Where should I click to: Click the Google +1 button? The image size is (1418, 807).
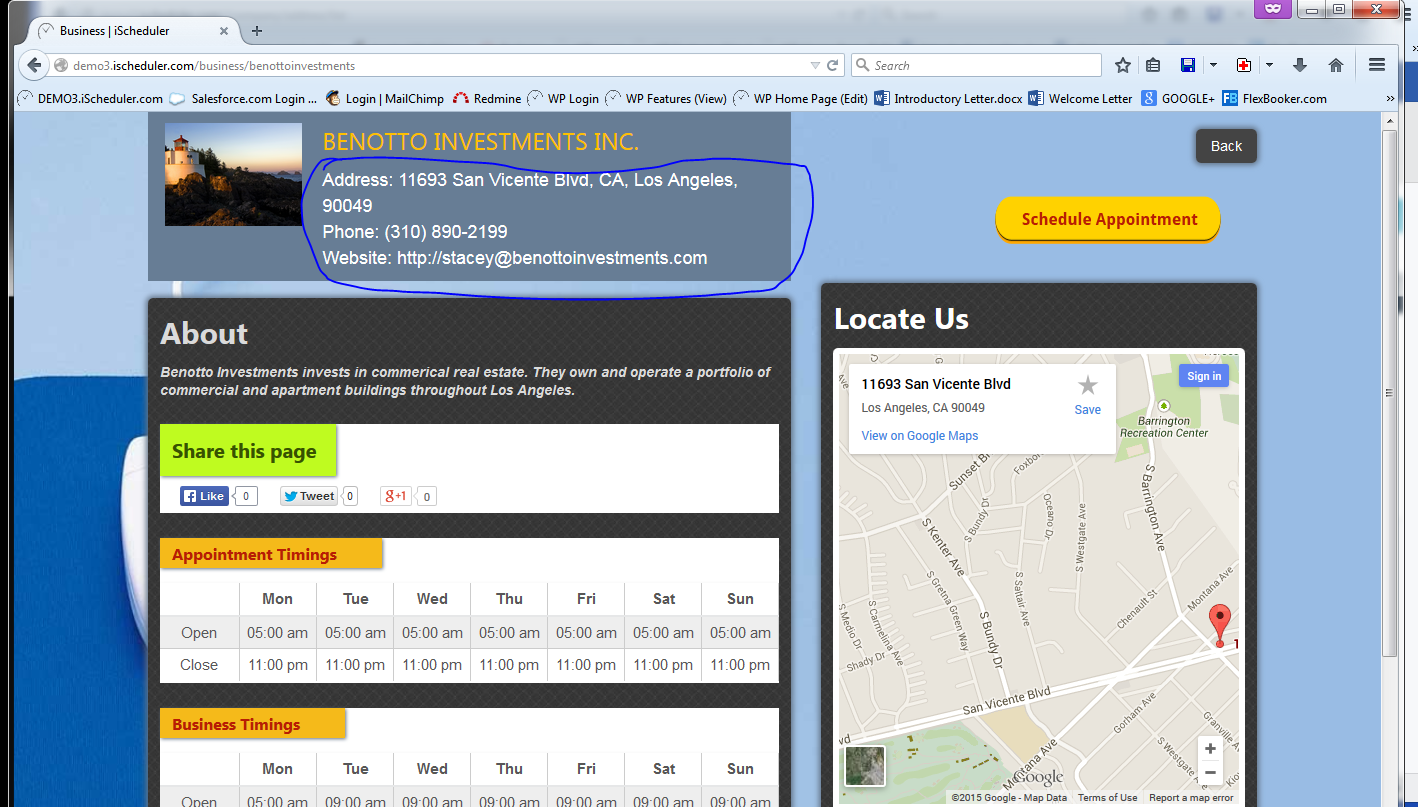(396, 496)
